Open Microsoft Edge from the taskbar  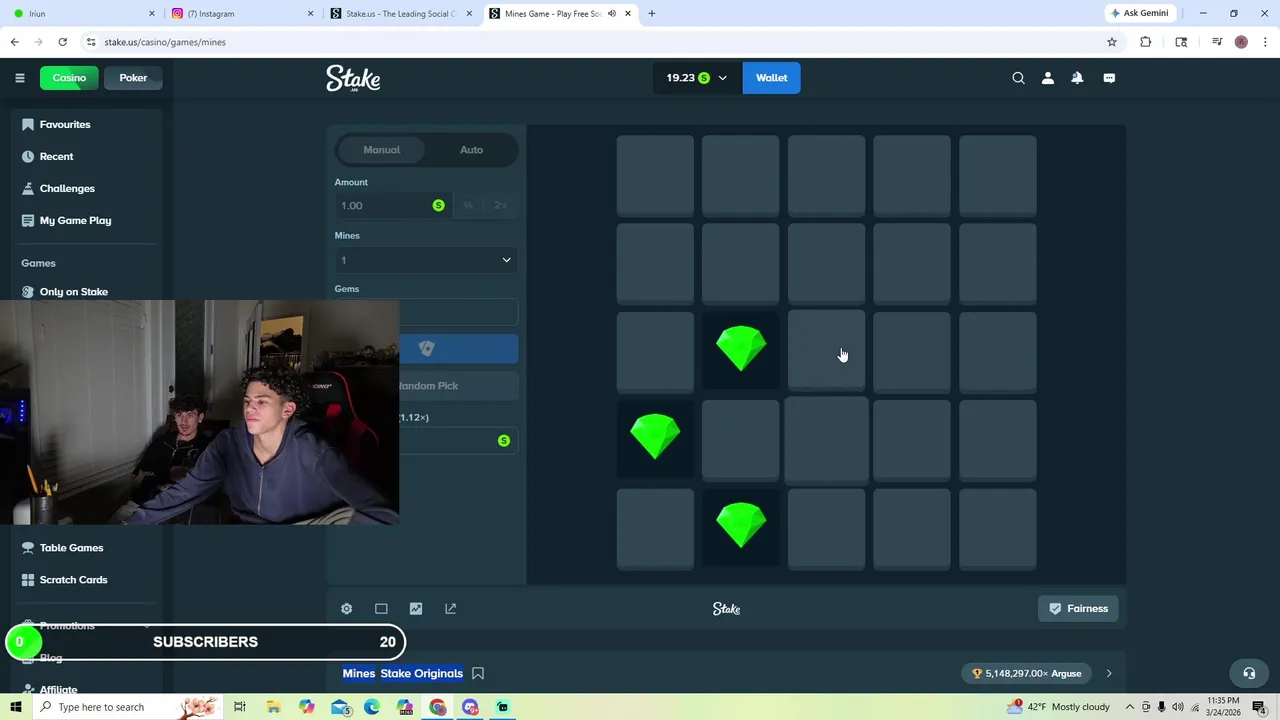coord(372,707)
